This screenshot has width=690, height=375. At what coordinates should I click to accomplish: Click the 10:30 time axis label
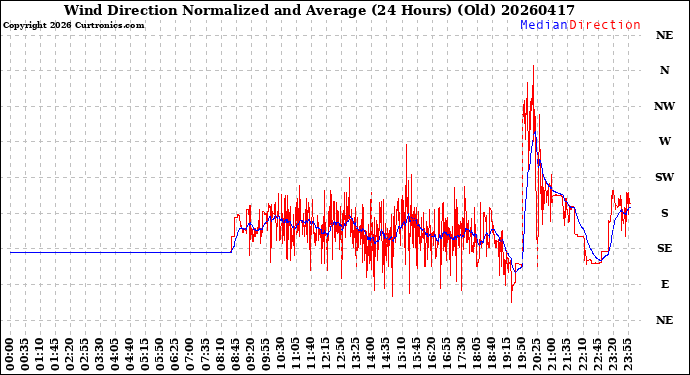281,354
